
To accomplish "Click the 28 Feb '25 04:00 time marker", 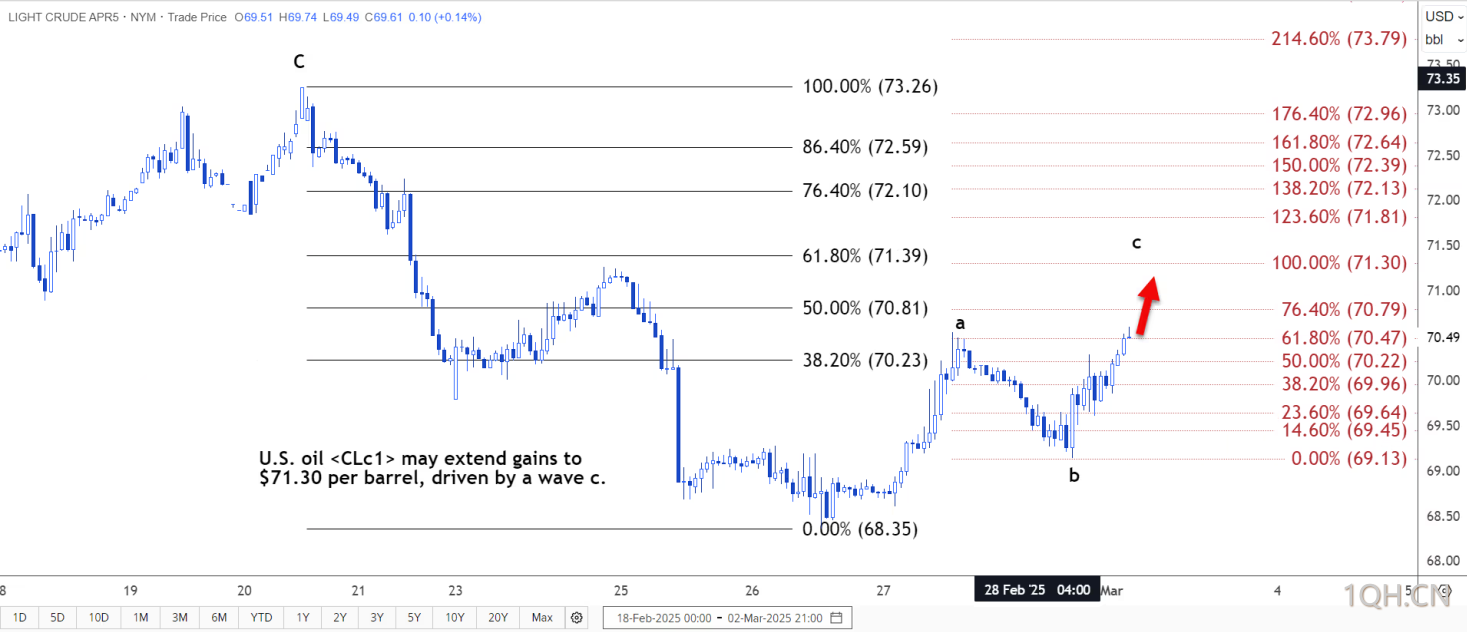I will point(1037,590).
